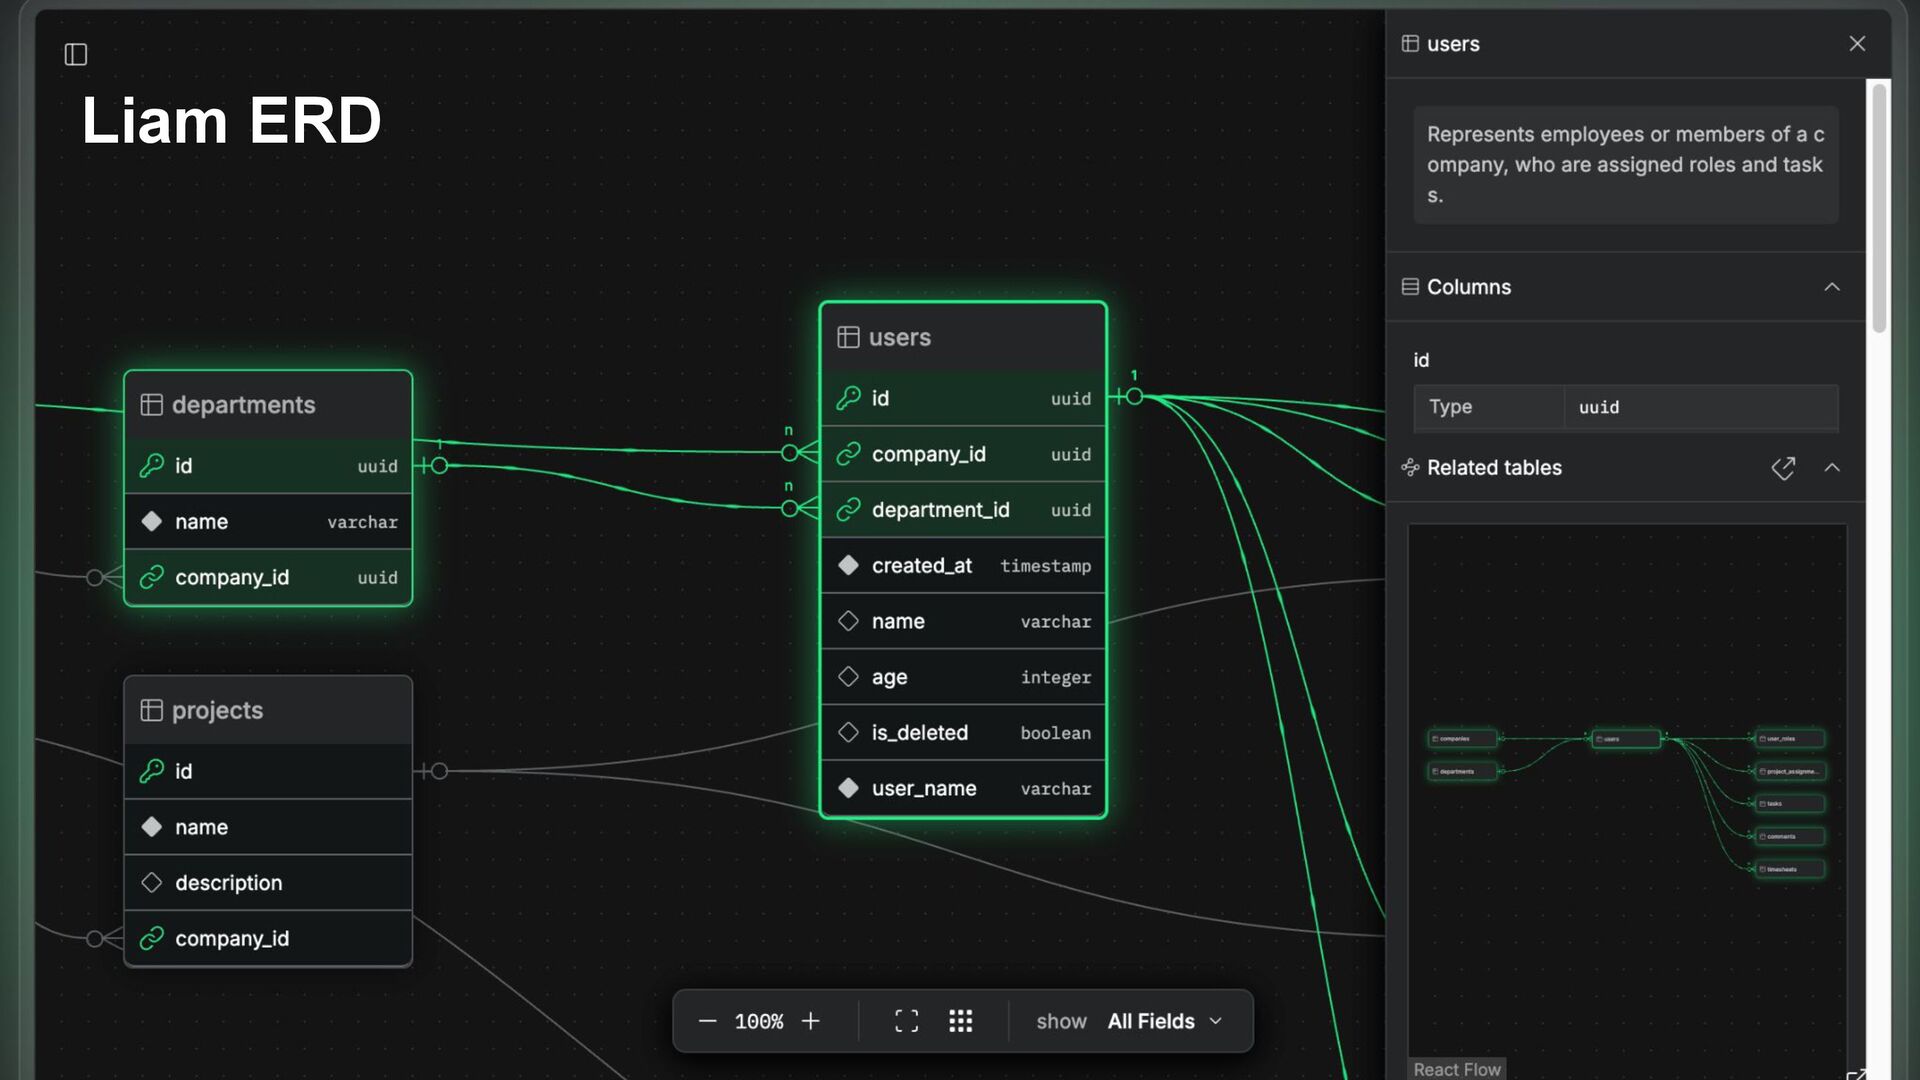Image resolution: width=1920 pixels, height=1080 pixels.
Task: Click the is_deleted diamond icon in users
Action: pyautogui.click(x=849, y=733)
